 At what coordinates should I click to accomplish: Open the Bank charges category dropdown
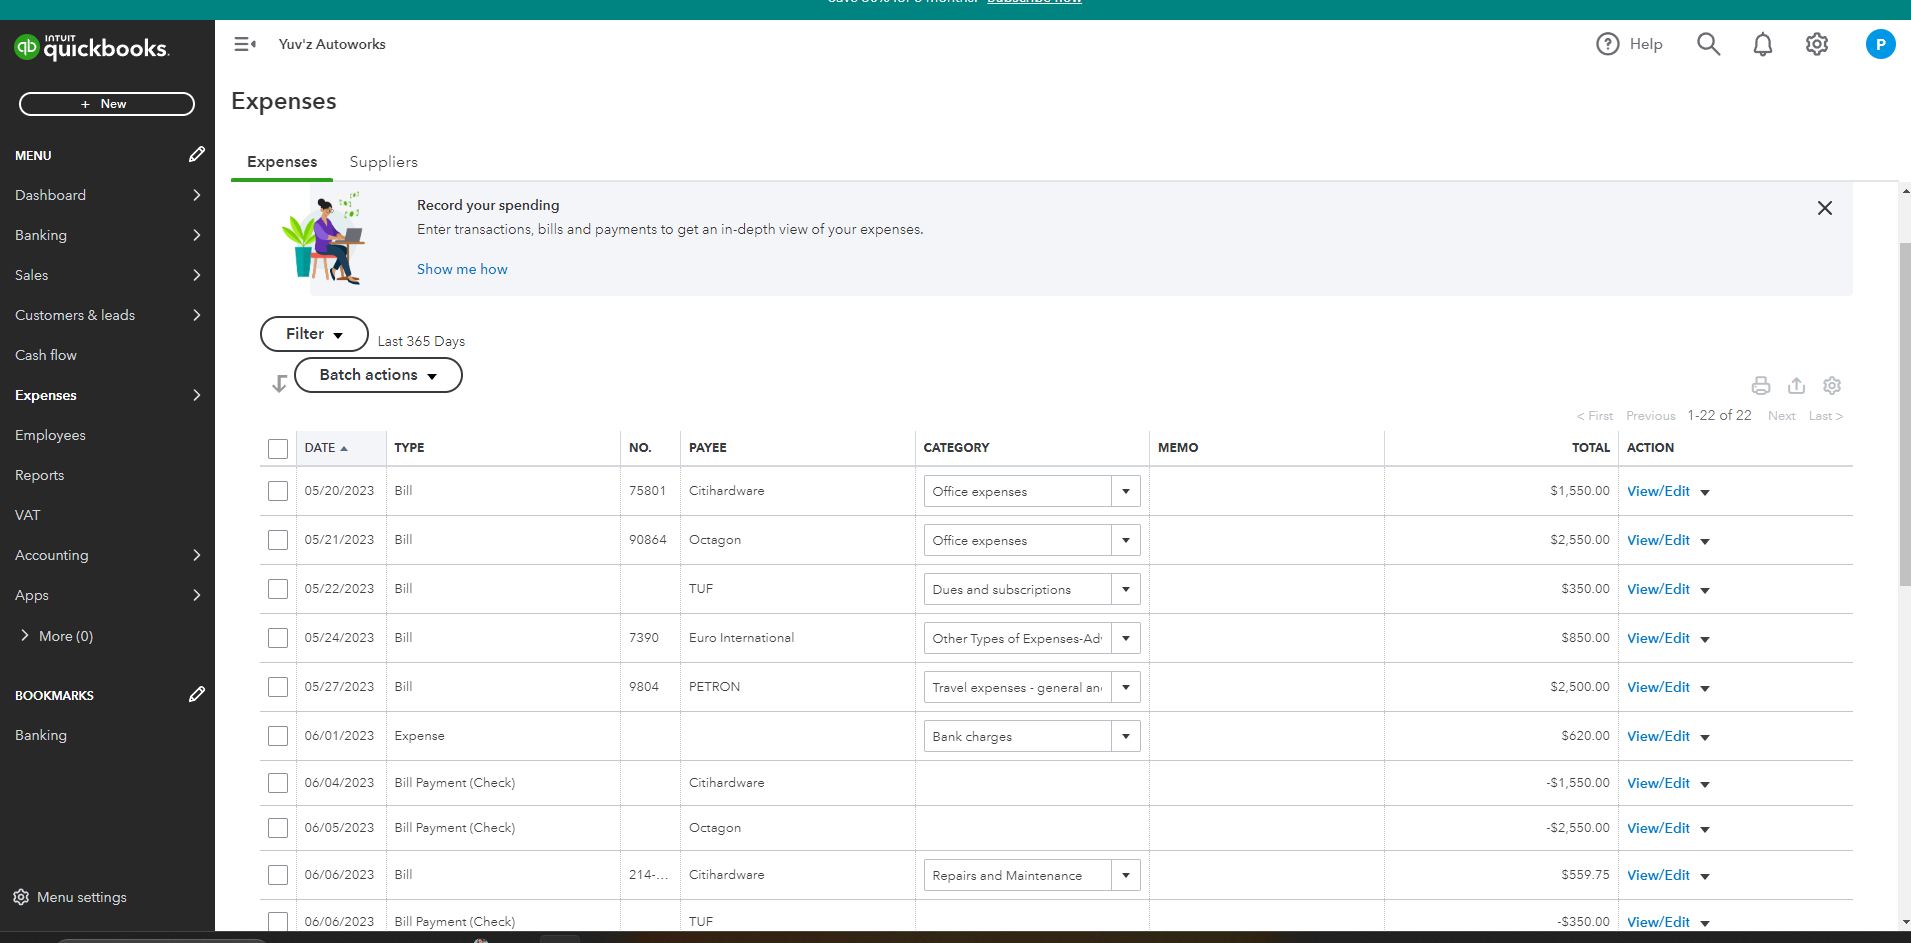[x=1126, y=736]
